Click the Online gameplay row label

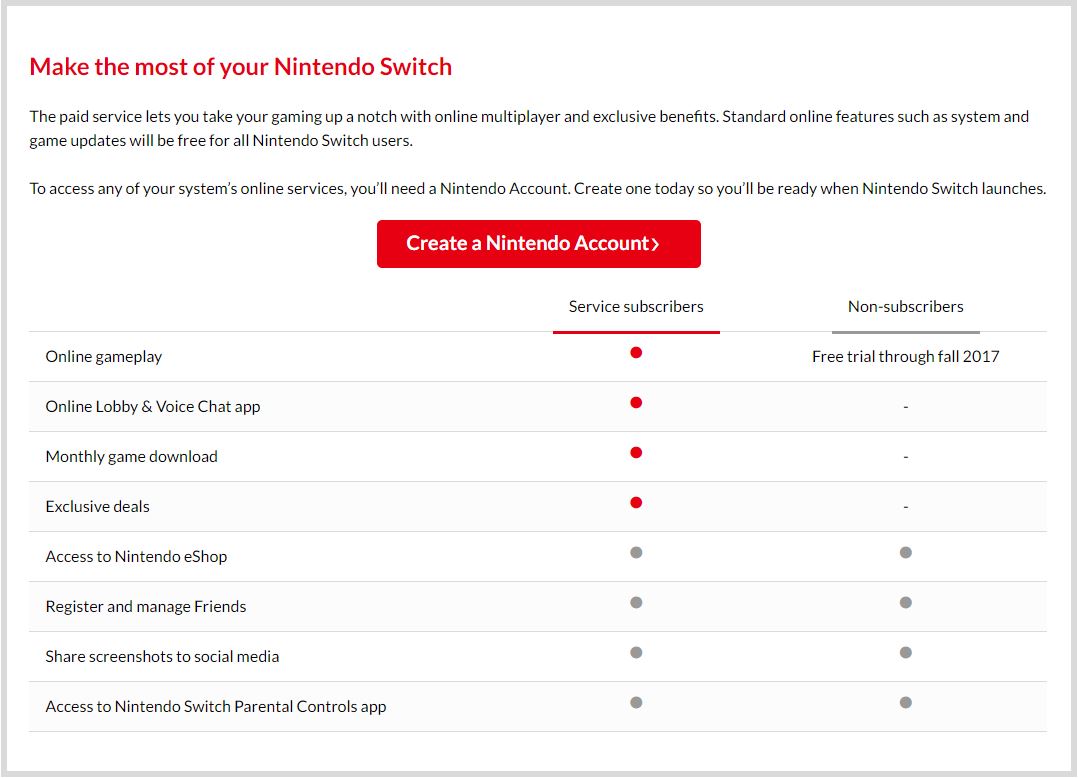point(104,357)
